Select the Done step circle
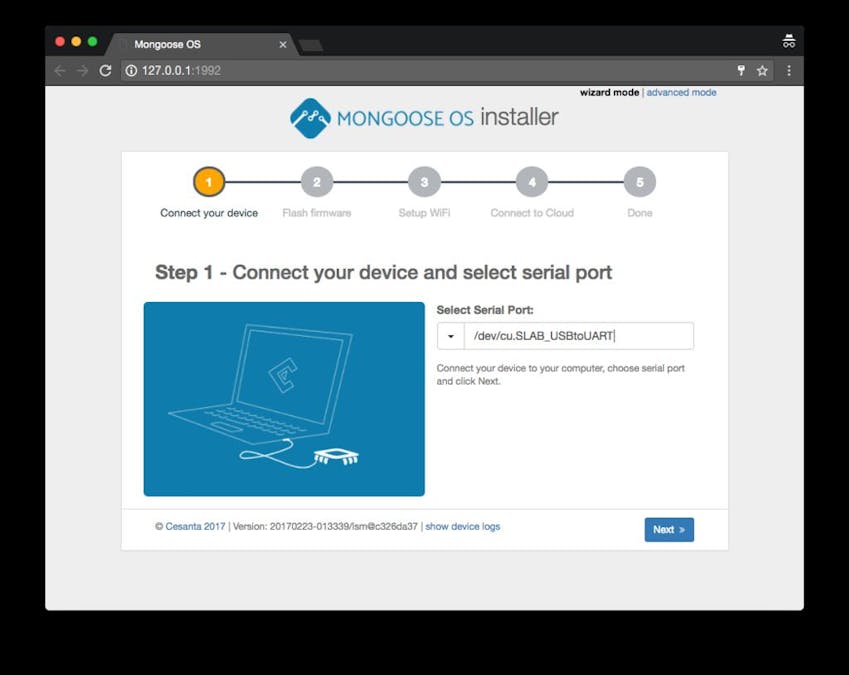The height and width of the screenshot is (675, 849). [638, 183]
